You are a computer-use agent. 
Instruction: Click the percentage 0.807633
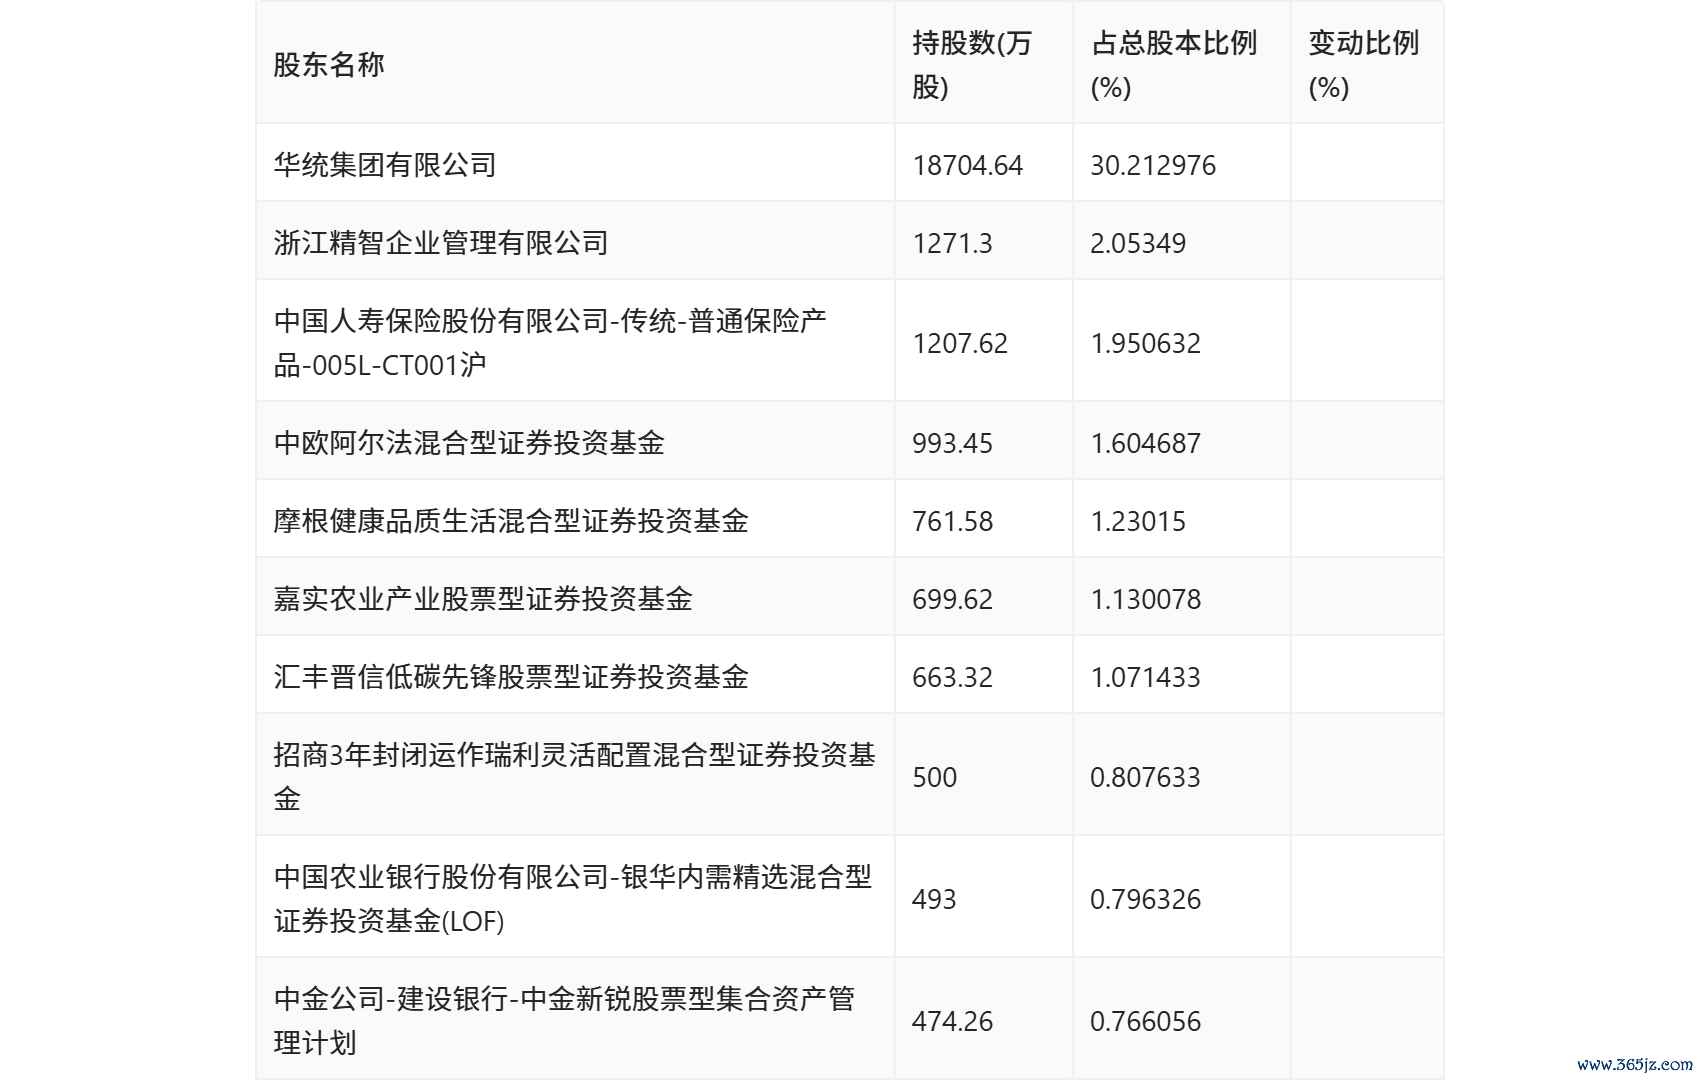pyautogui.click(x=1146, y=777)
